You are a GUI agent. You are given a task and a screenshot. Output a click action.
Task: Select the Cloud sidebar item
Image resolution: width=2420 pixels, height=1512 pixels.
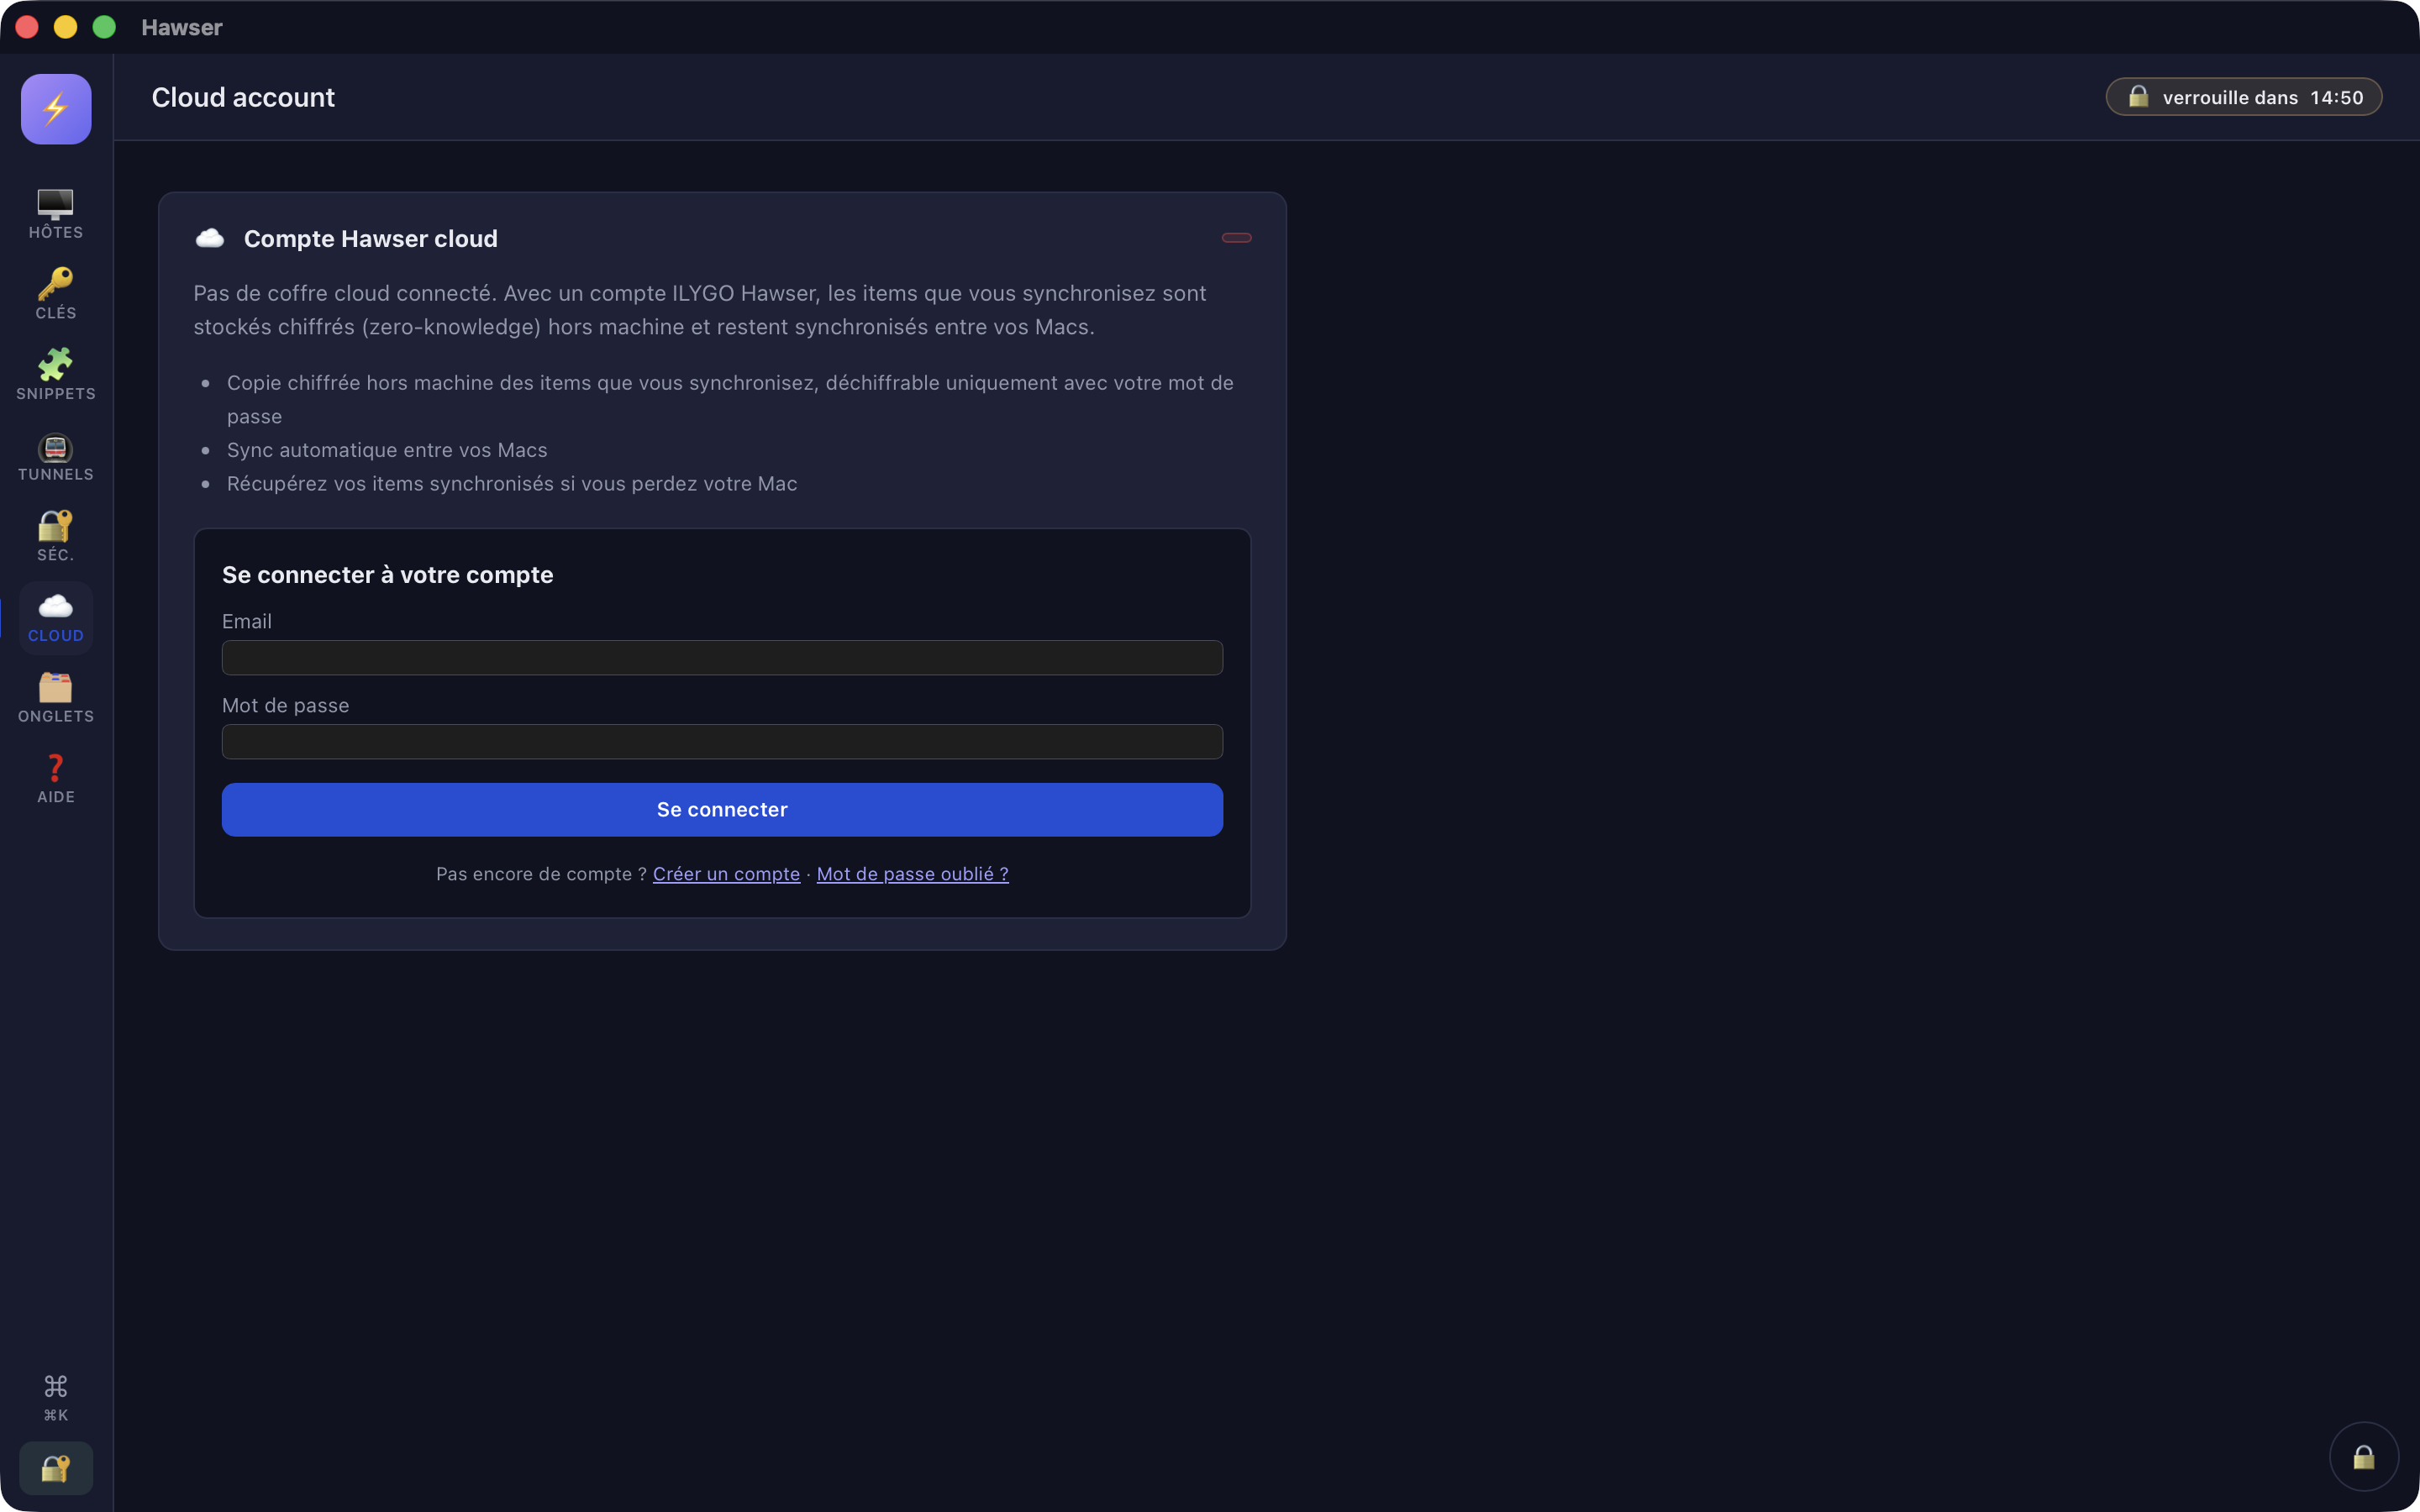56,617
